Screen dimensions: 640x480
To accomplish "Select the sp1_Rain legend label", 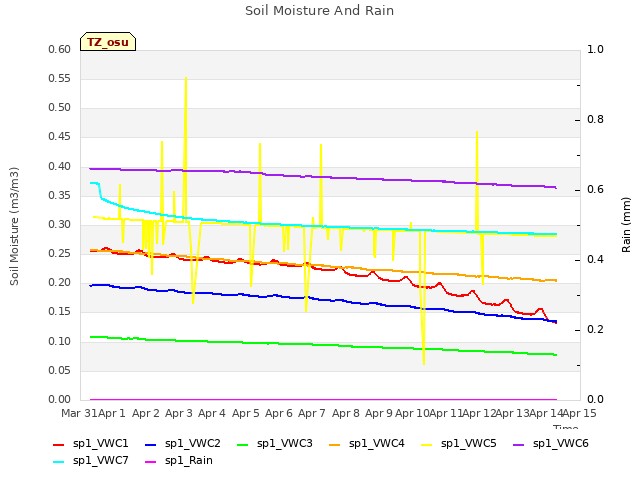I will [x=189, y=461].
